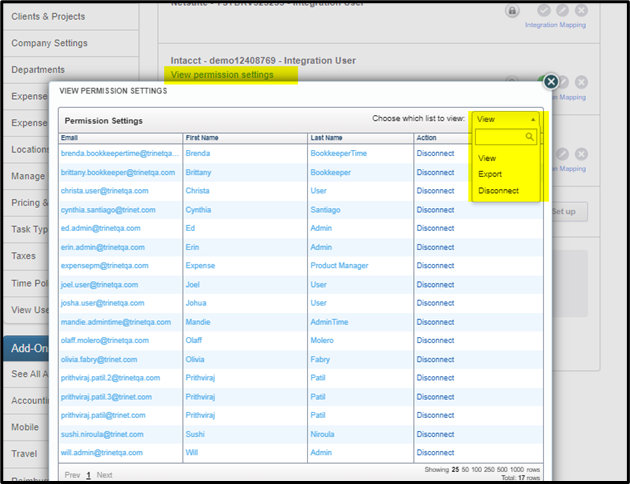Open Departments in the sidebar
The width and height of the screenshot is (630, 484).
(38, 70)
